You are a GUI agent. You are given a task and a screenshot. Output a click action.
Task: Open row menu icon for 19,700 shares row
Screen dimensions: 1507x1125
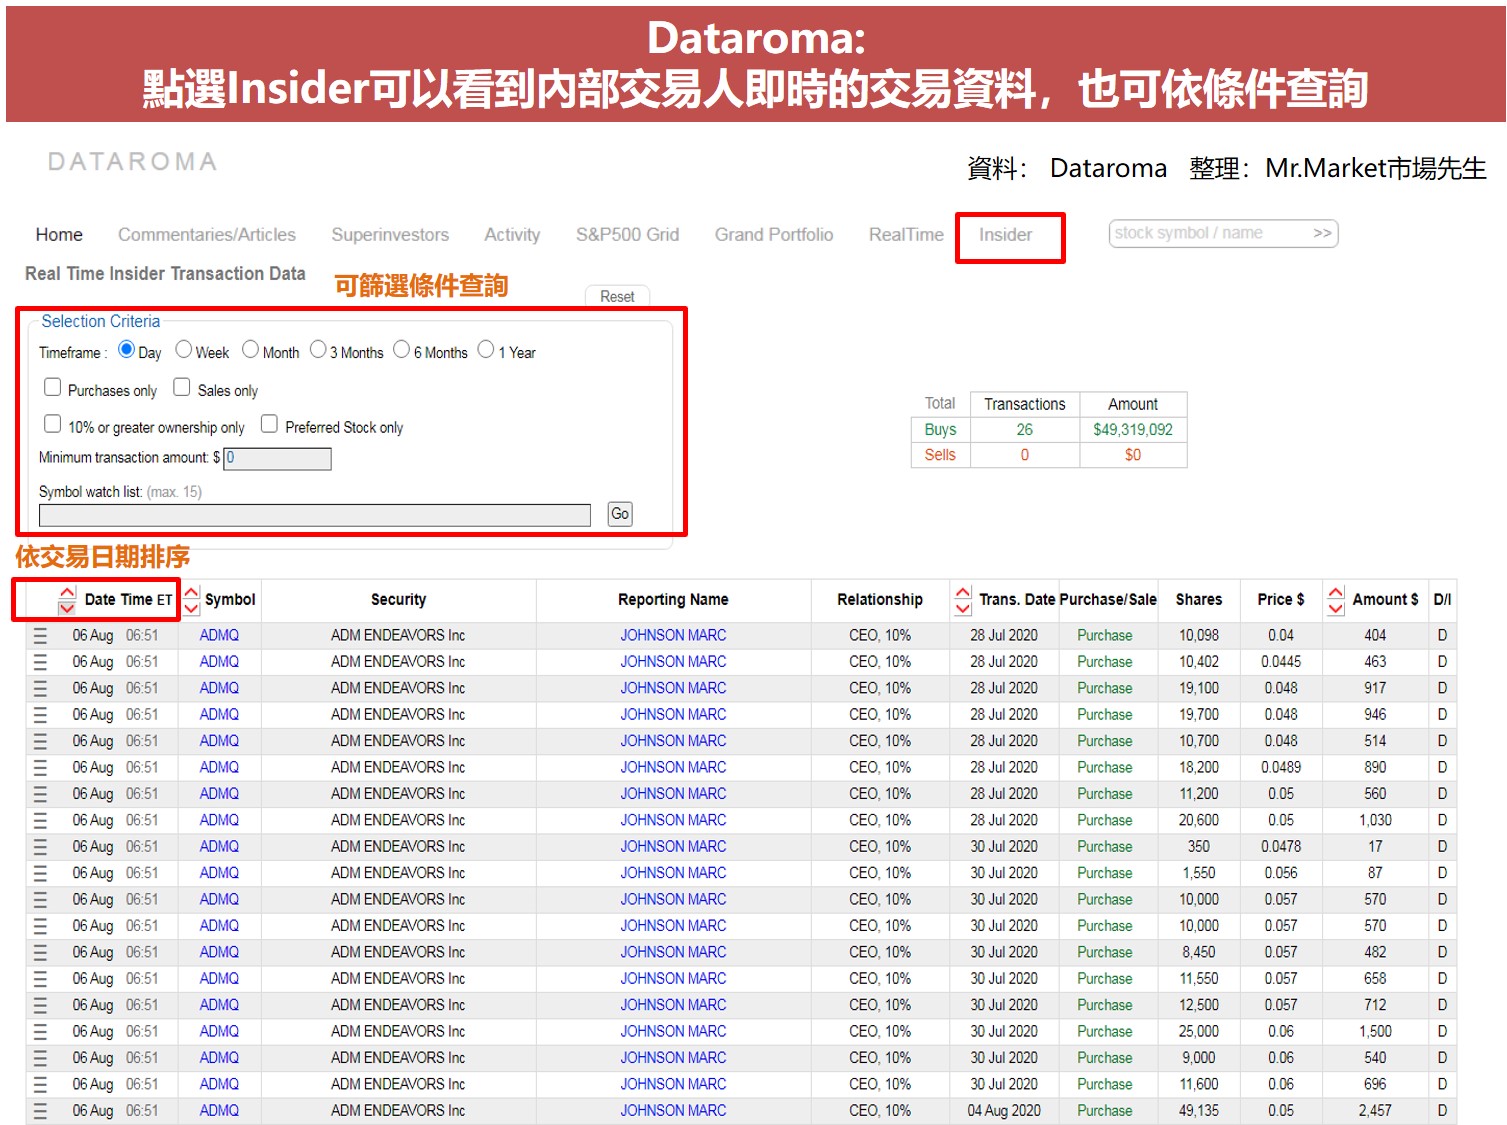click(x=40, y=715)
